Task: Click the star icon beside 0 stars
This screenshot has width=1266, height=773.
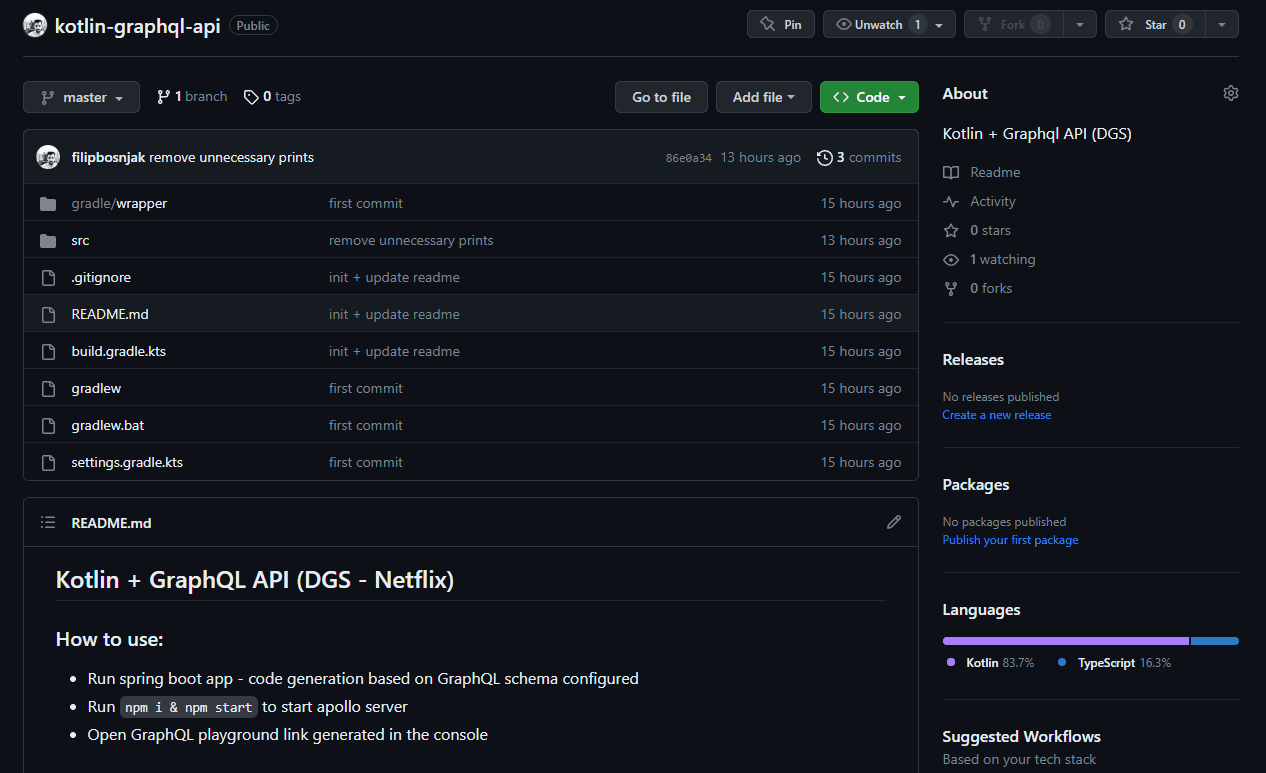Action: [951, 230]
